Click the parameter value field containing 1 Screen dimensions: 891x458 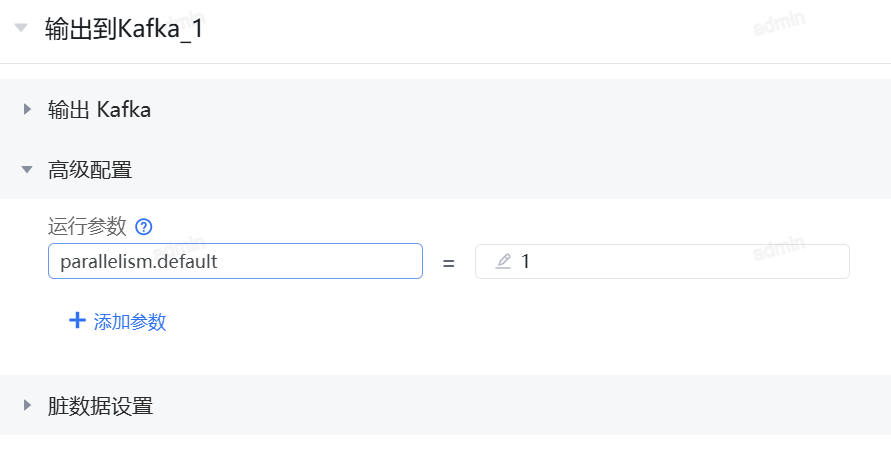pos(680,262)
